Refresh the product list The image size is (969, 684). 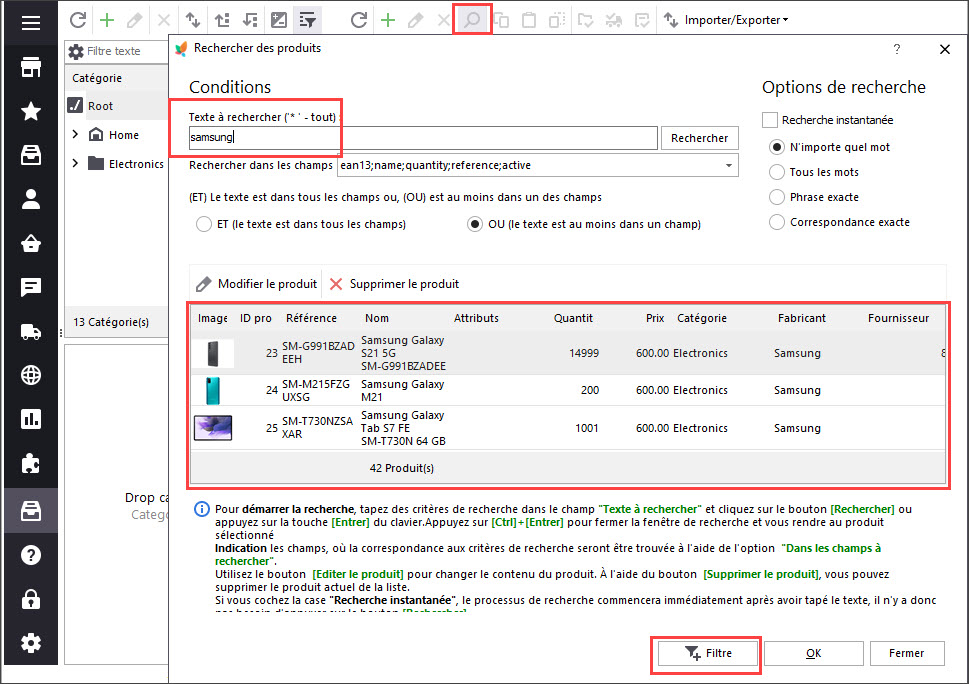click(359, 20)
